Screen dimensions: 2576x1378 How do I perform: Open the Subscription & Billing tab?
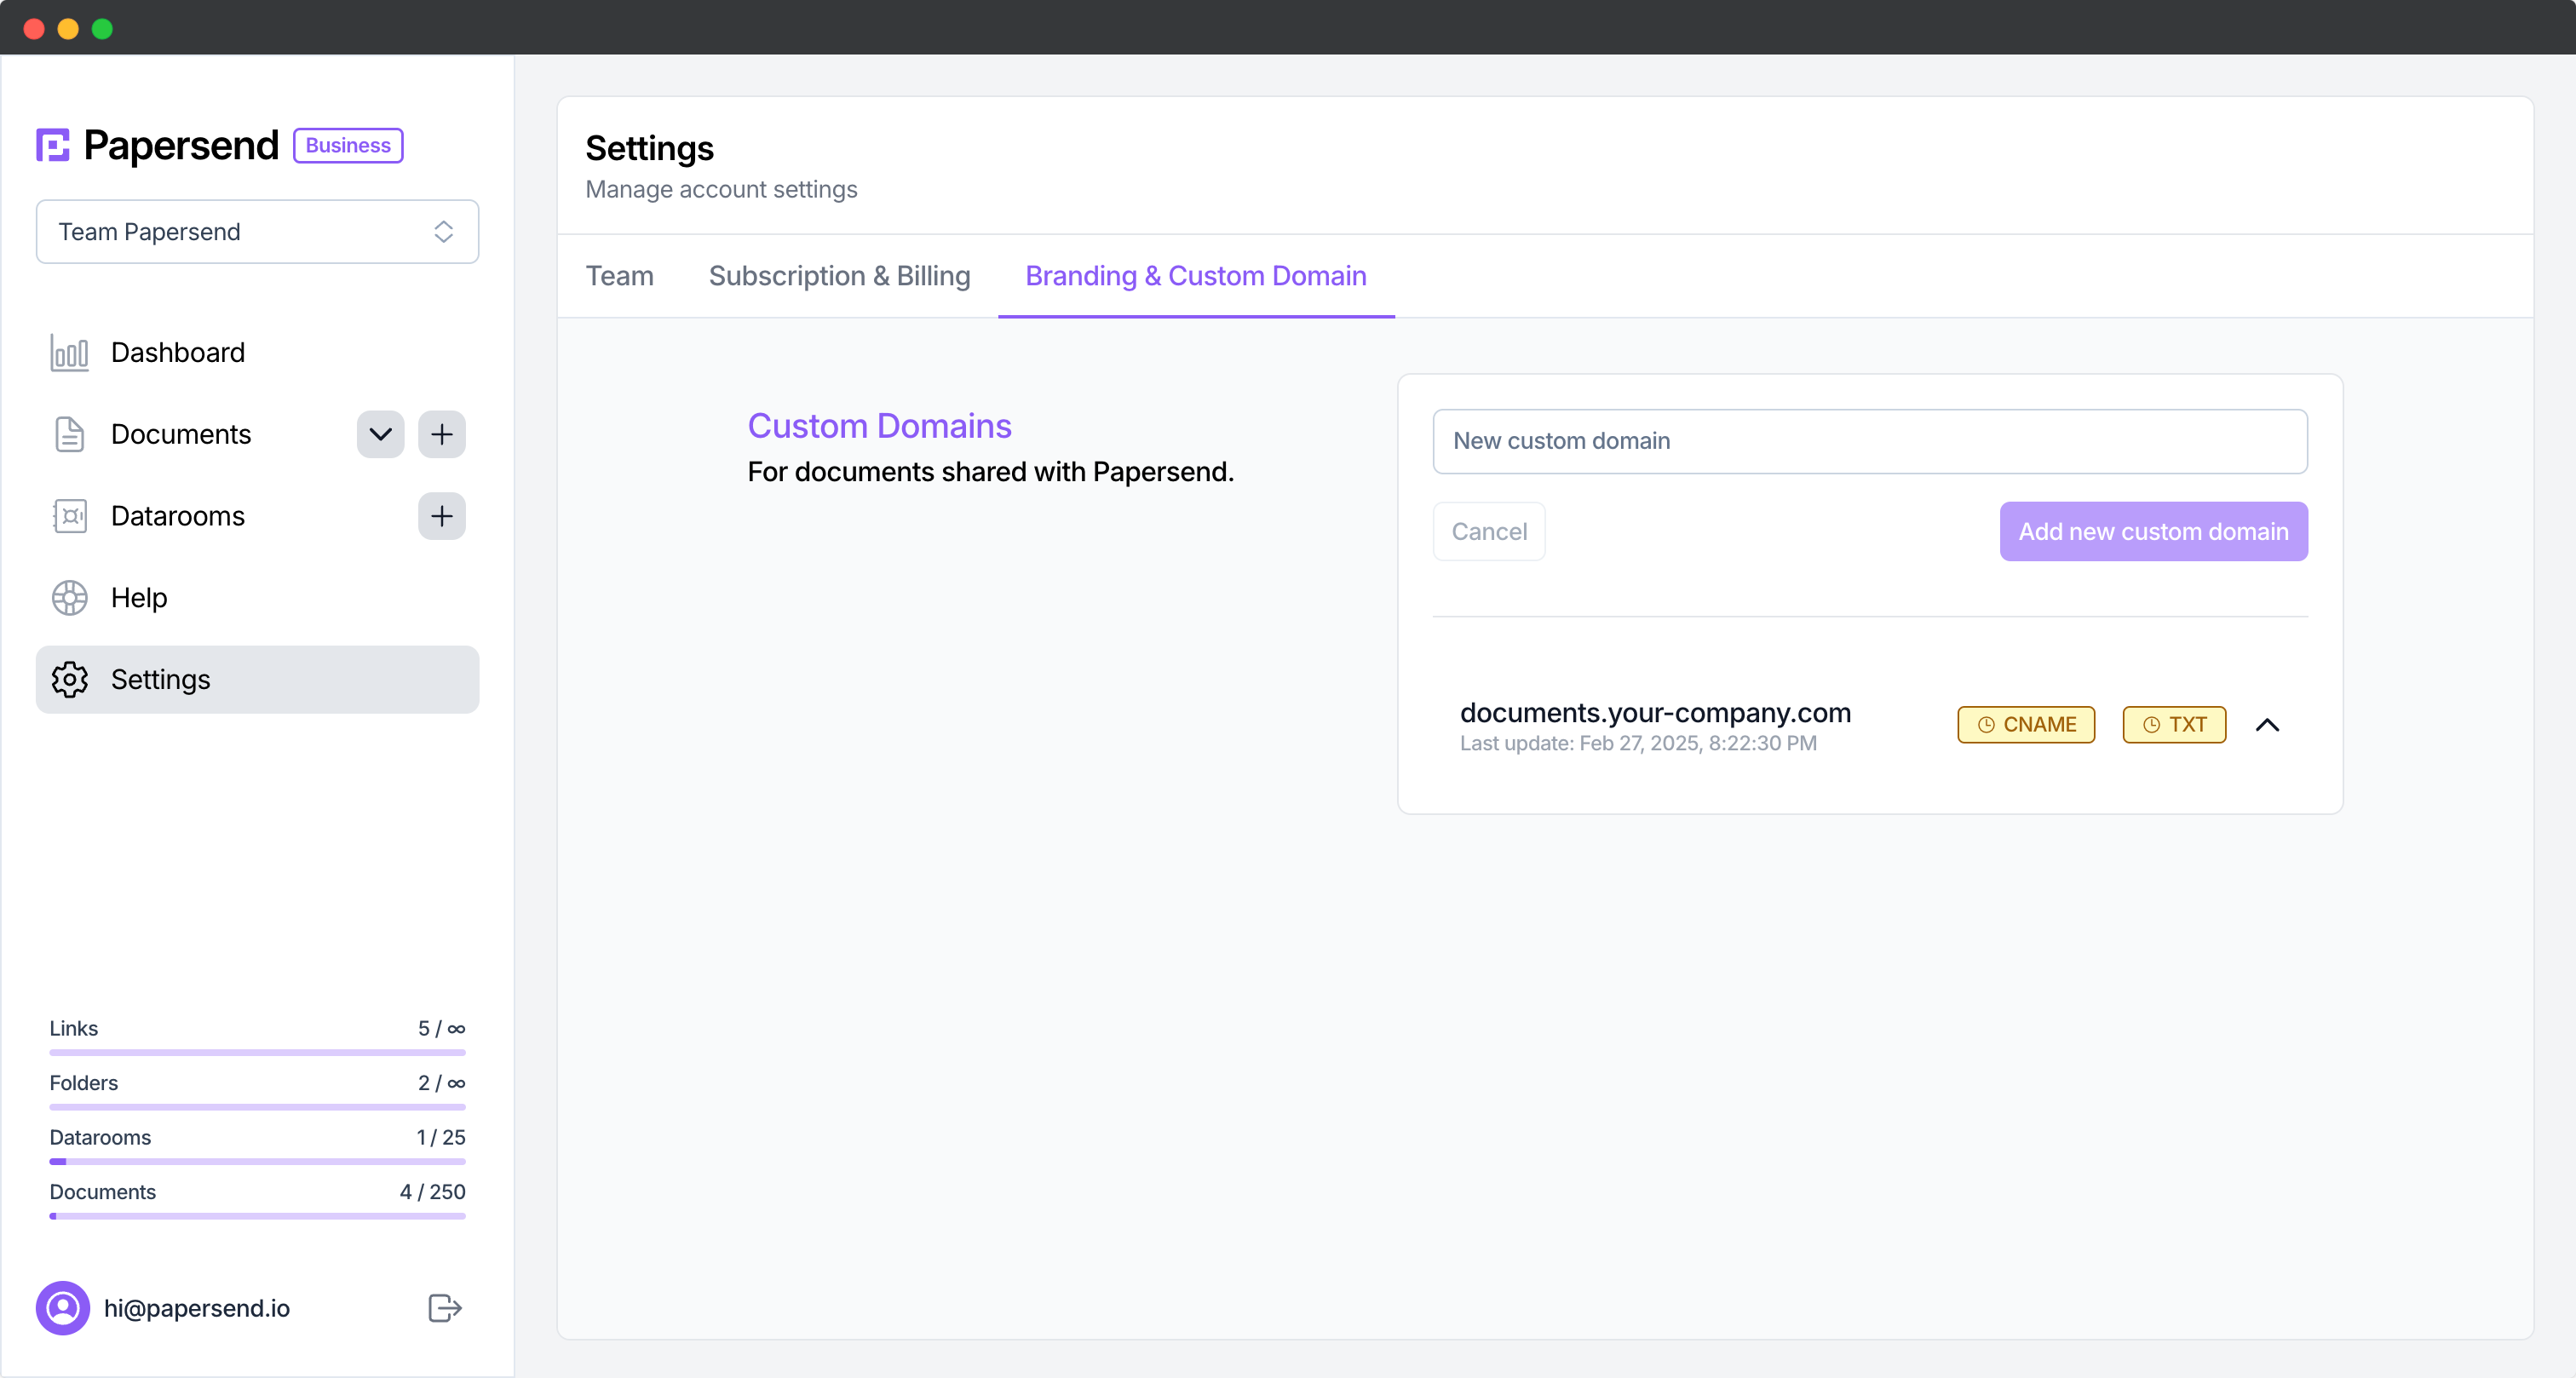click(839, 276)
